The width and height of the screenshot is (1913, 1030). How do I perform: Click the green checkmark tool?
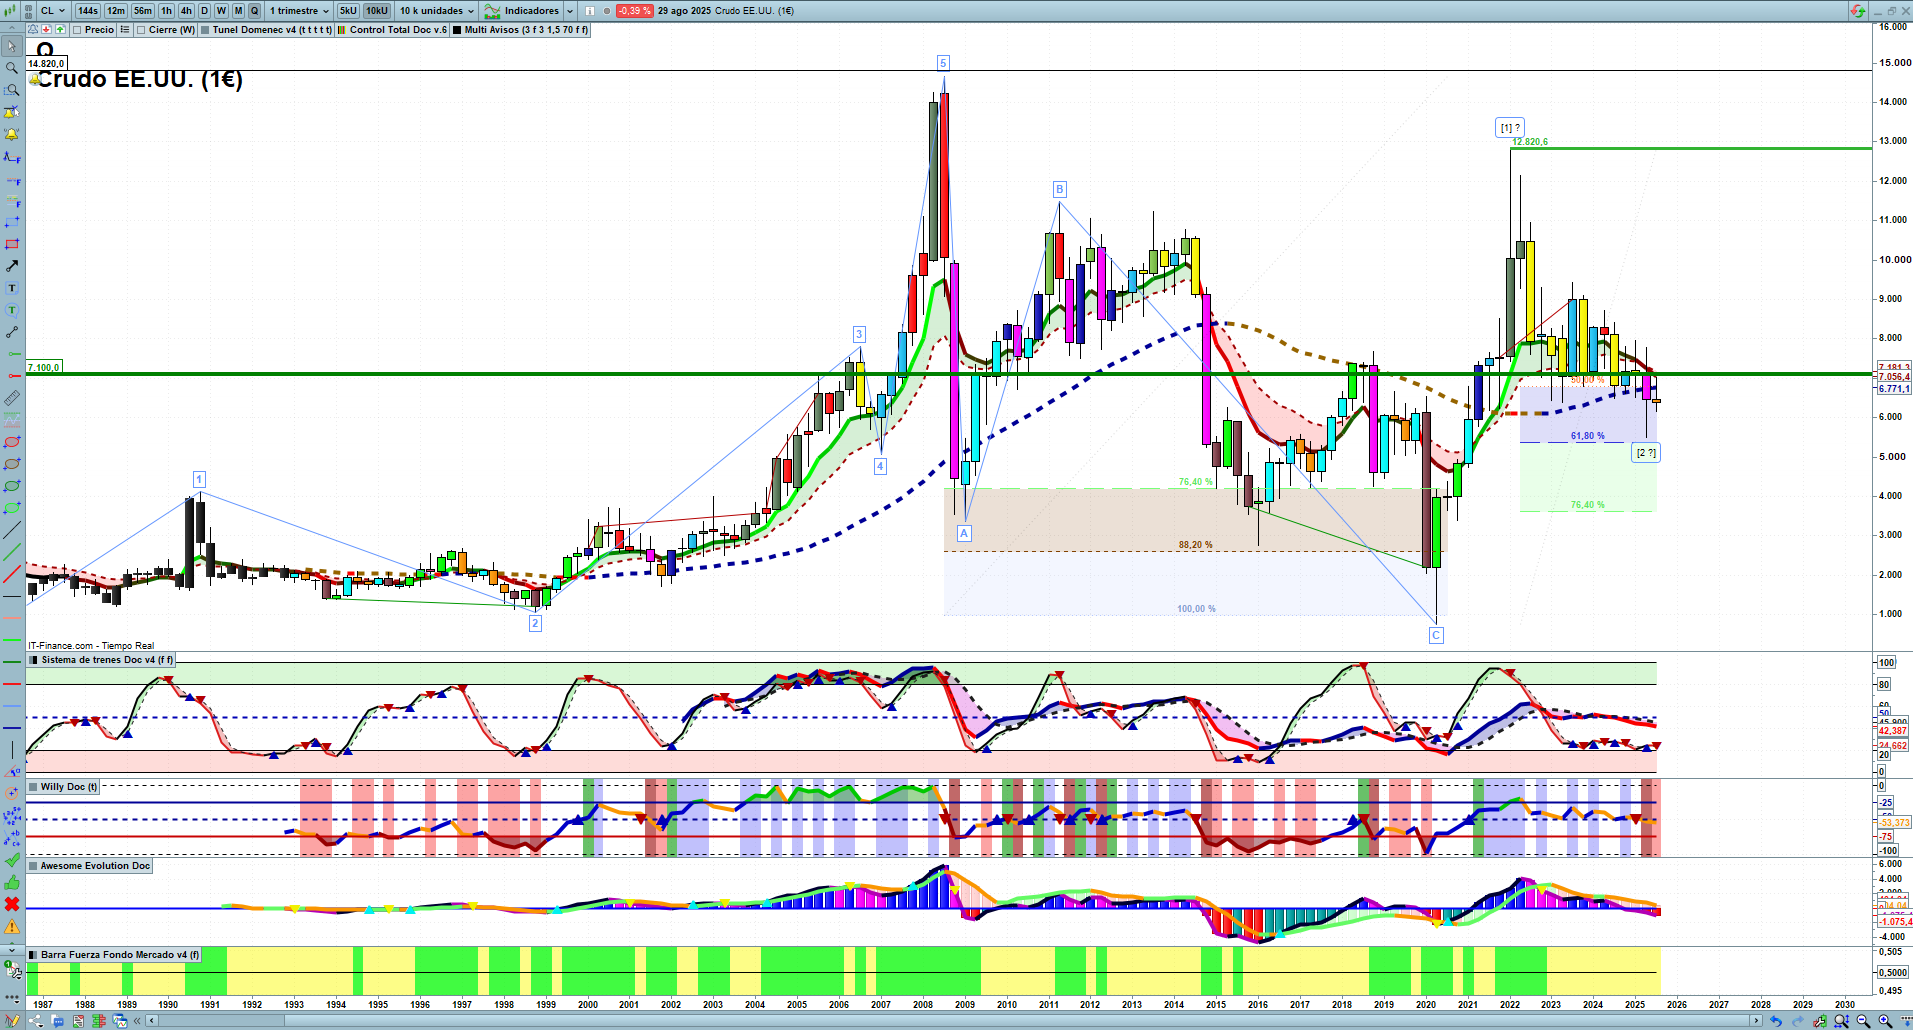(x=12, y=860)
